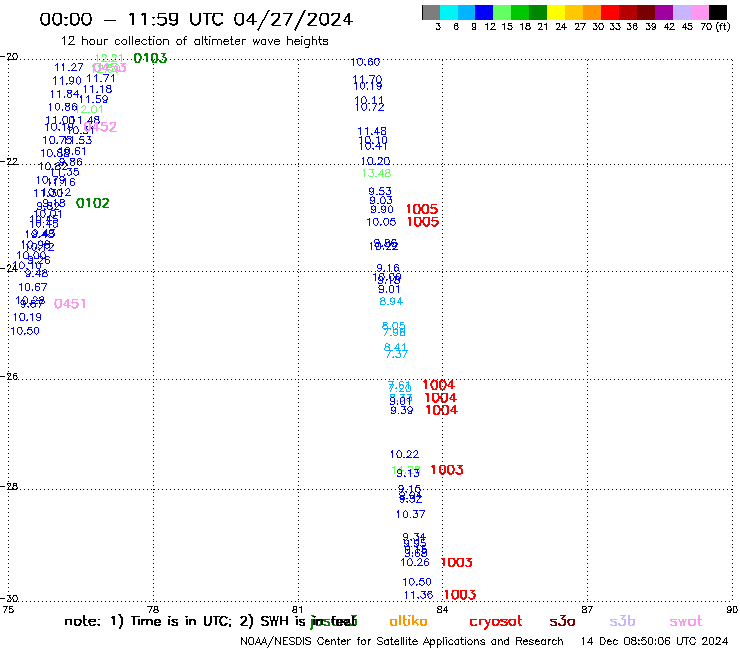Image resolution: width=740 pixels, height=650 pixels.
Task: Click the 'swot' satellite legend label
Action: [x=686, y=622]
